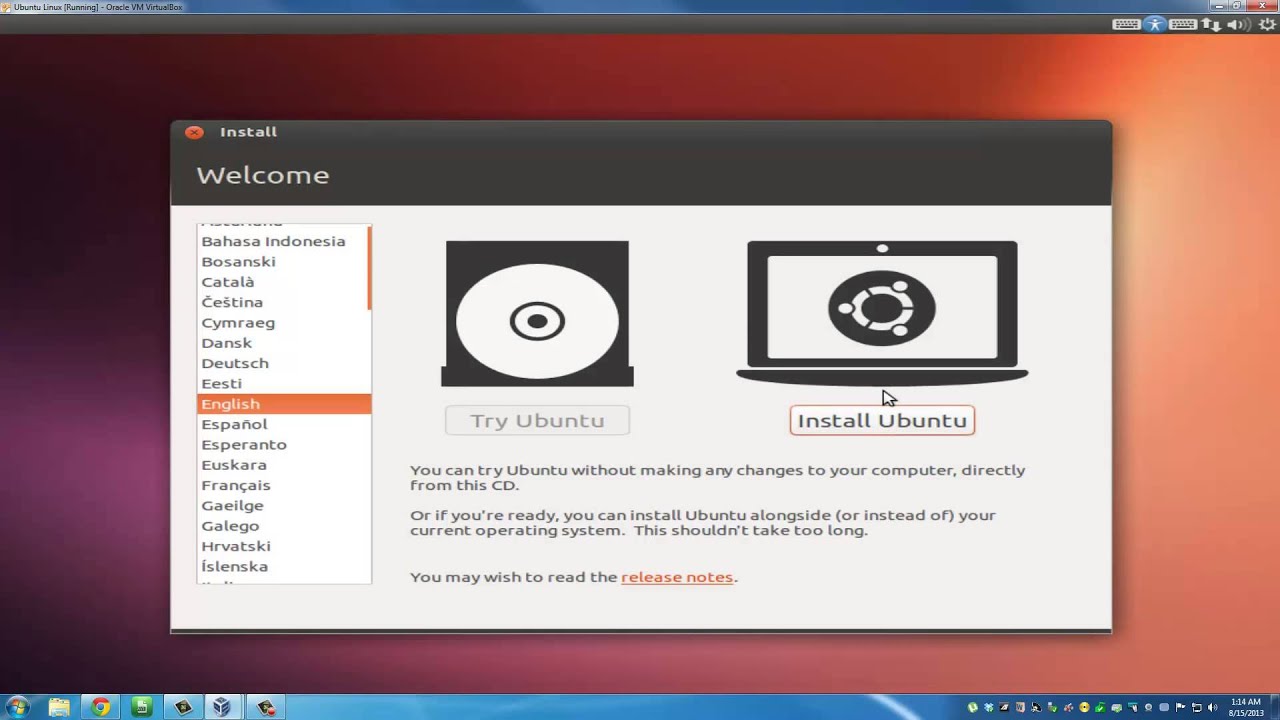Select Français in the language list

283,485
